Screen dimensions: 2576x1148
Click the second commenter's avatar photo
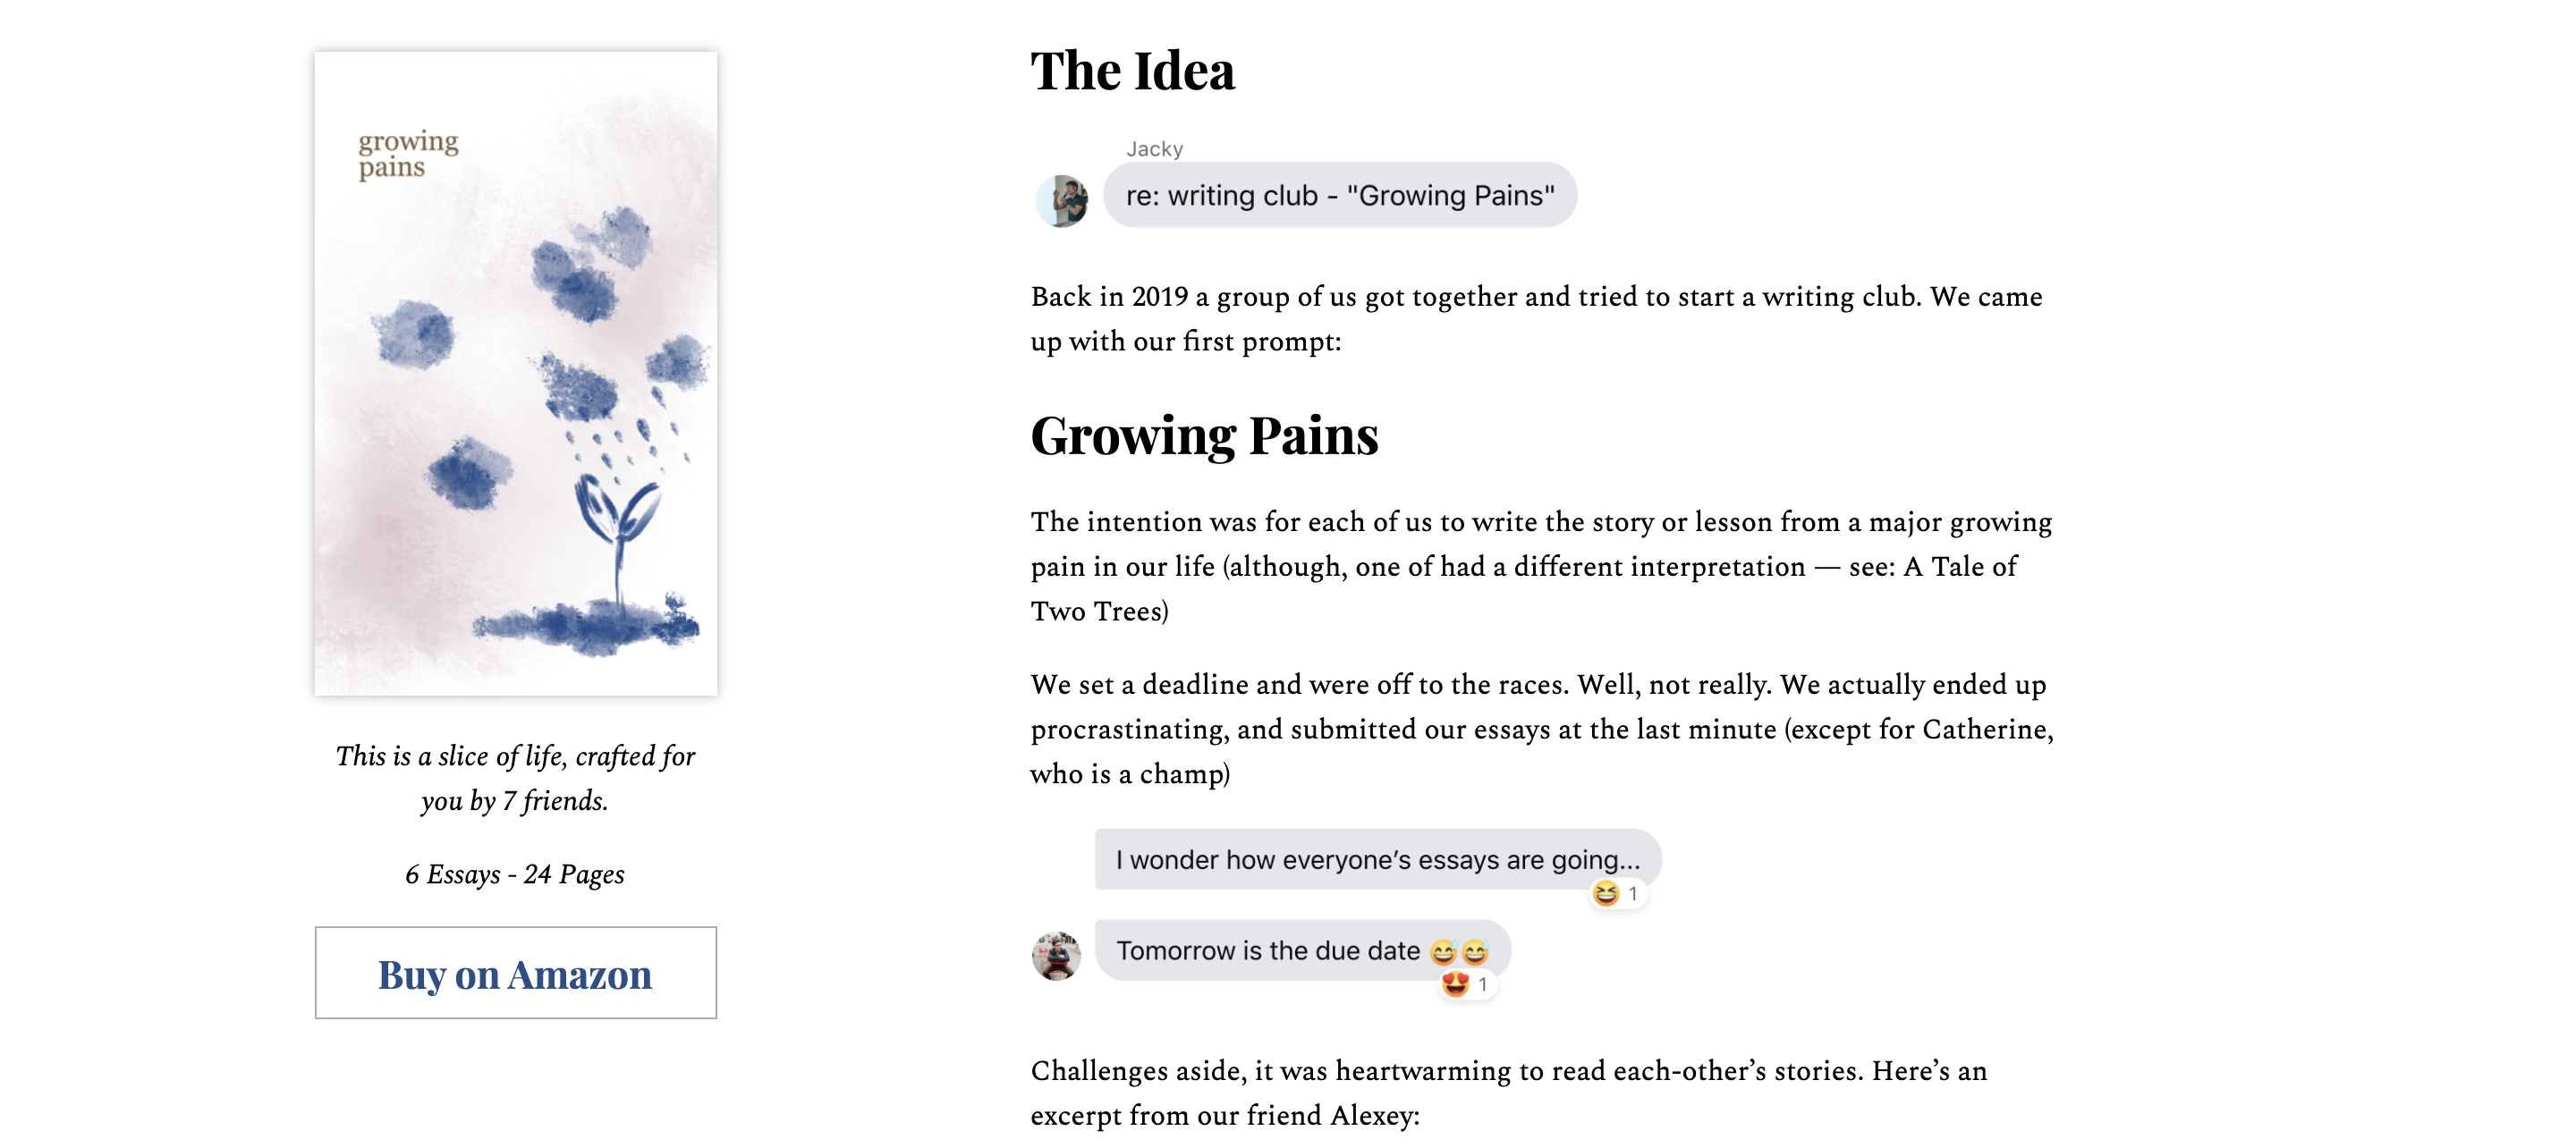pyautogui.click(x=1058, y=955)
